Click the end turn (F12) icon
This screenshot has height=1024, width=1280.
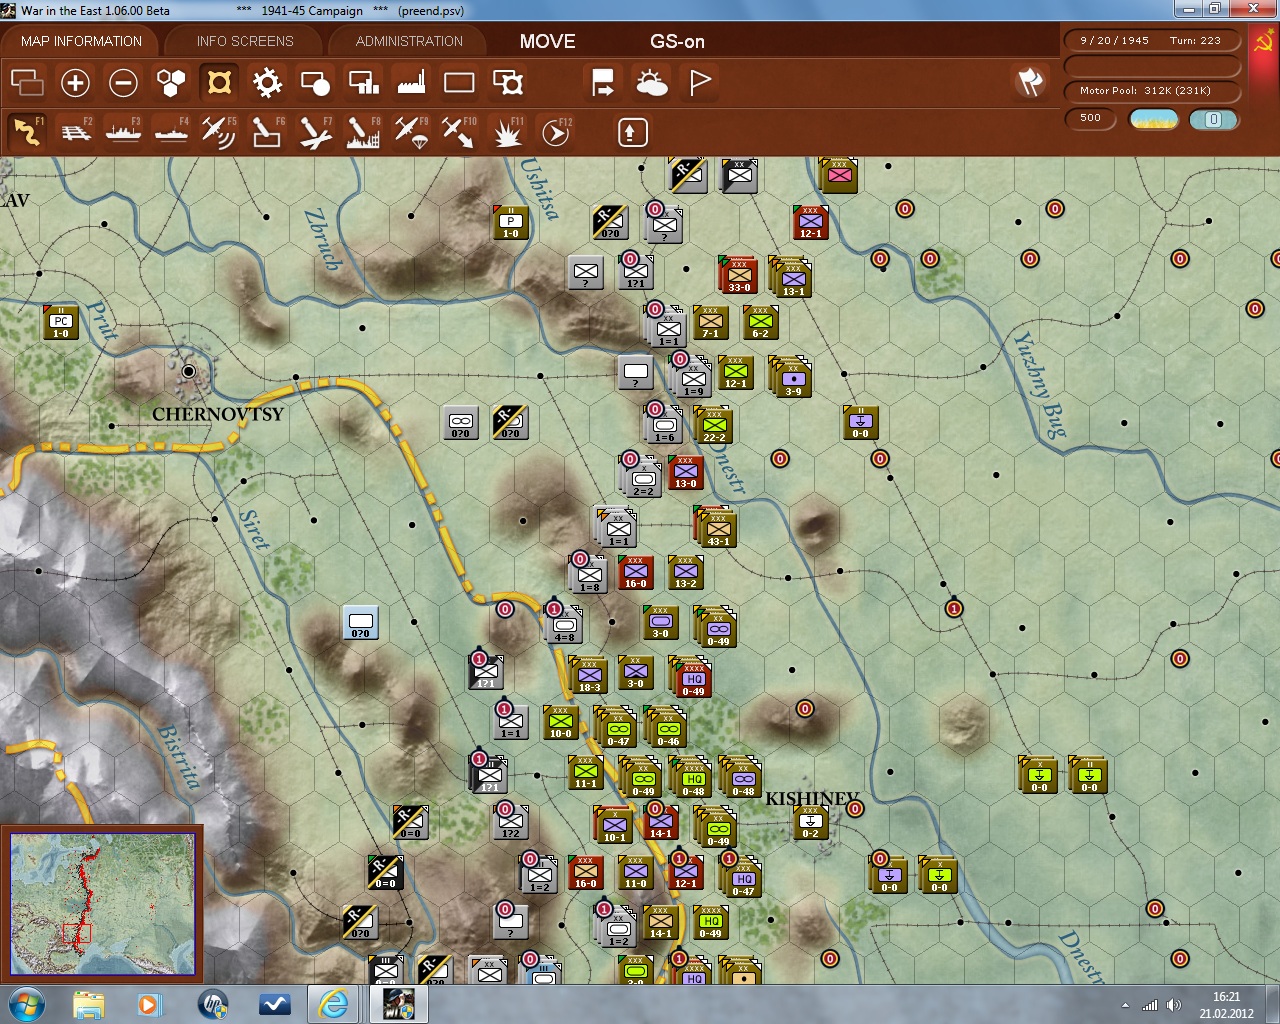(x=556, y=132)
